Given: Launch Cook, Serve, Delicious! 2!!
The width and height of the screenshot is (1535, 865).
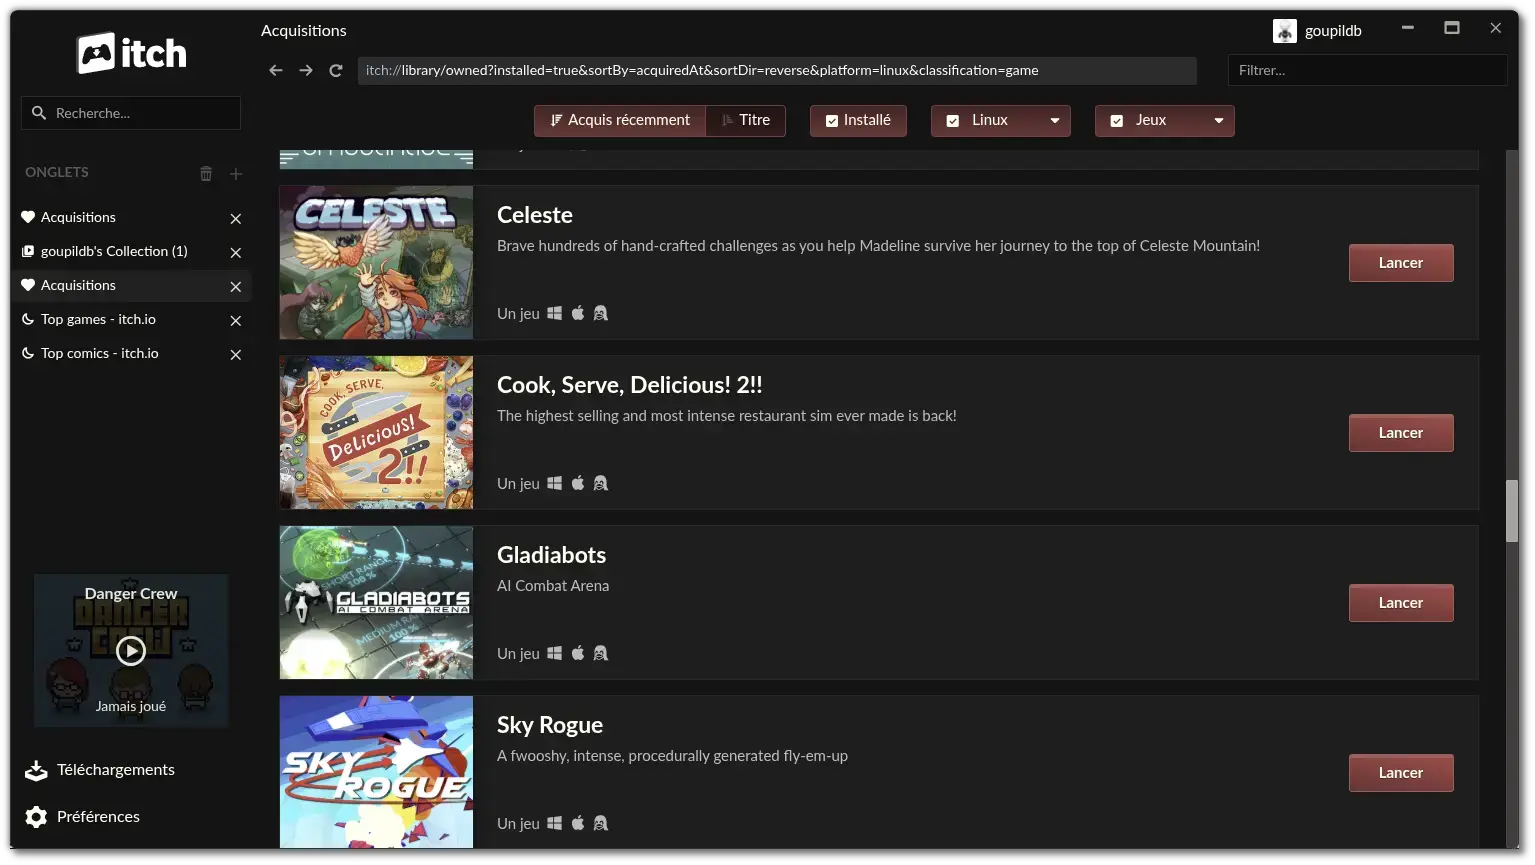Looking at the screenshot, I should pyautogui.click(x=1401, y=433).
